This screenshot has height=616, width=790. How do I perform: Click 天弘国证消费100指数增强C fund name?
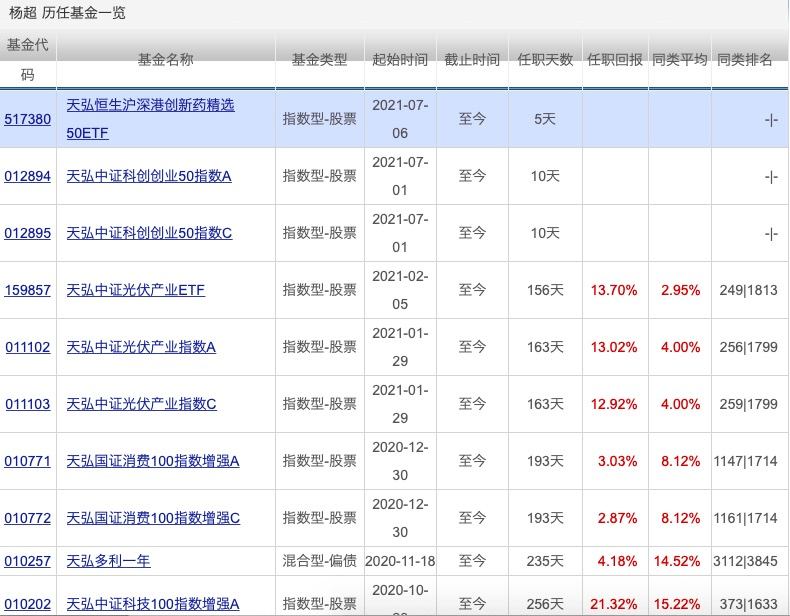click(x=153, y=518)
